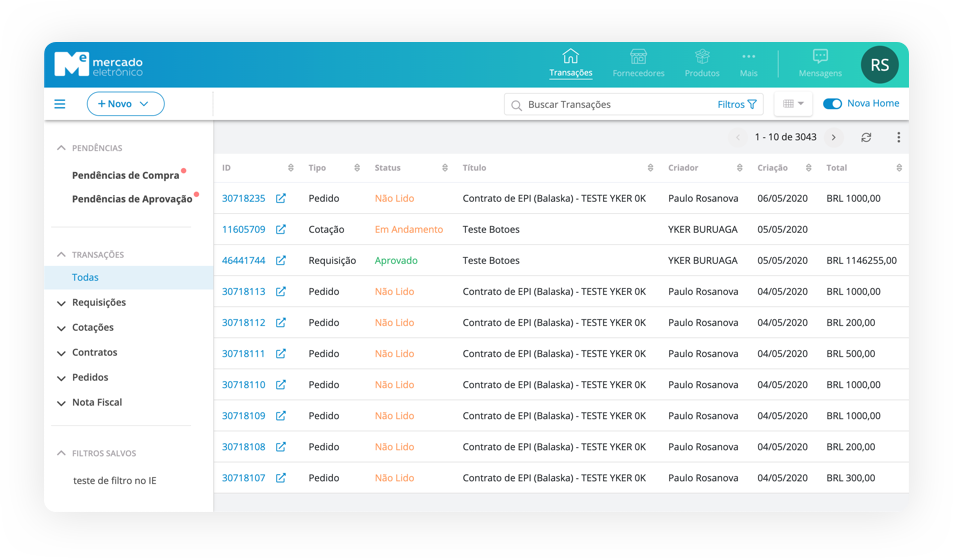Sort by the Título column
This screenshot has width=953, height=558.
[x=650, y=168]
